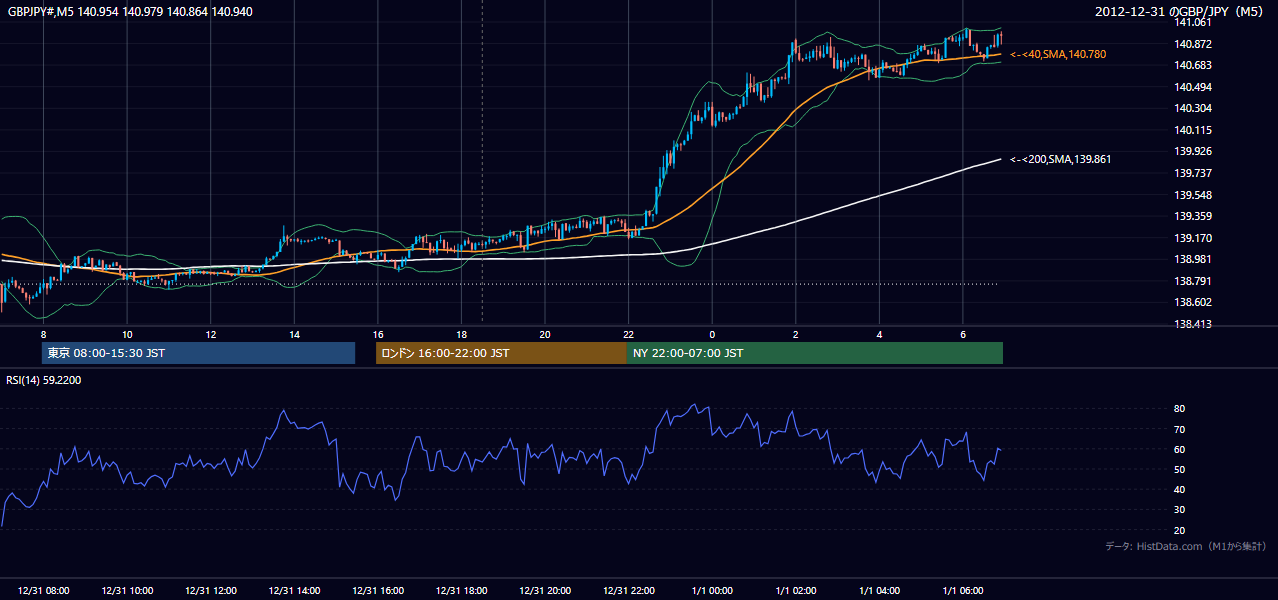Click the 12/31 16:00 bottom time label

coord(377,591)
